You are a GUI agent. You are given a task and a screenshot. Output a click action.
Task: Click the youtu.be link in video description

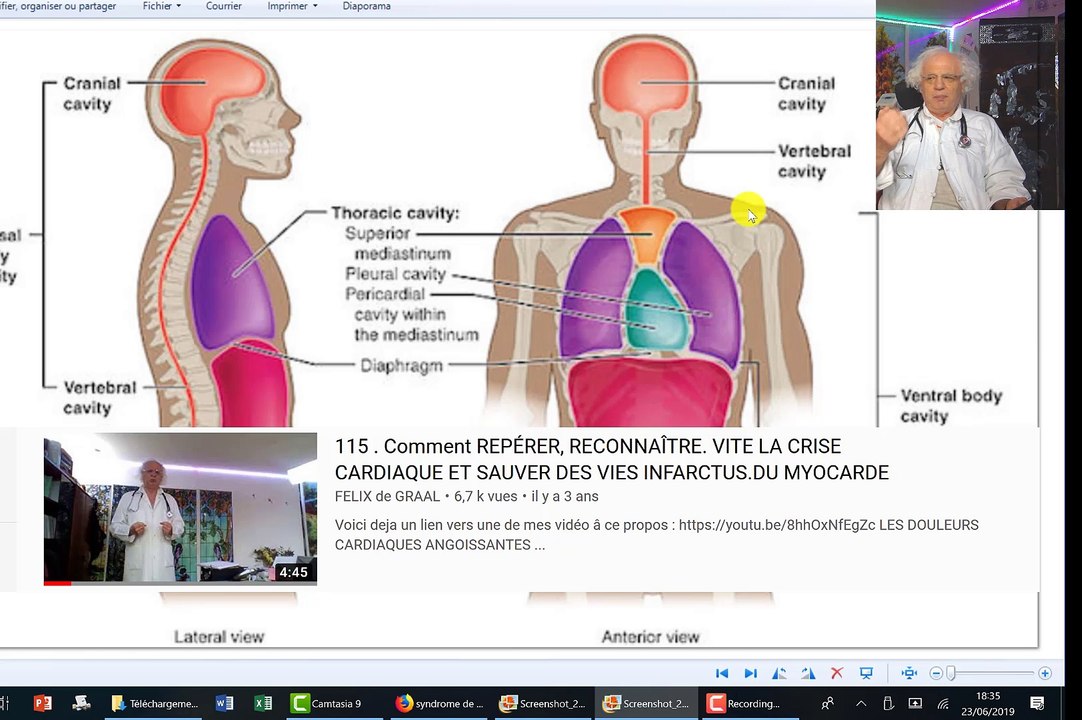[777, 525]
